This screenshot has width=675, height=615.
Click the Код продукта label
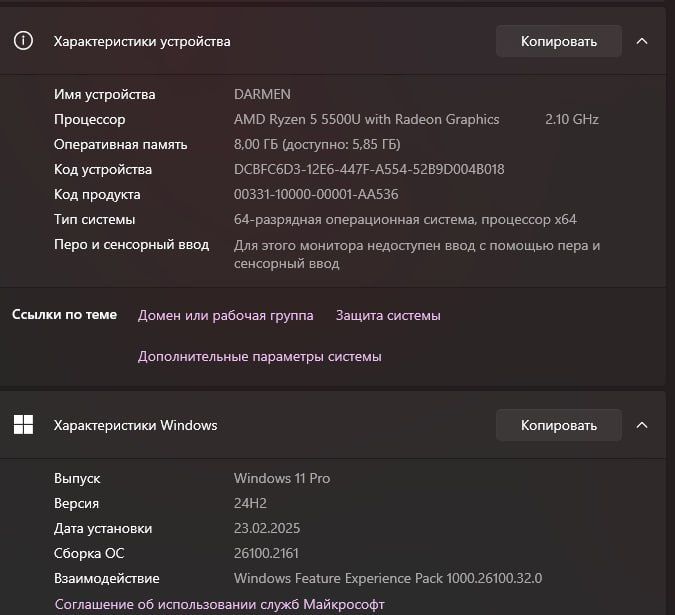tap(97, 194)
